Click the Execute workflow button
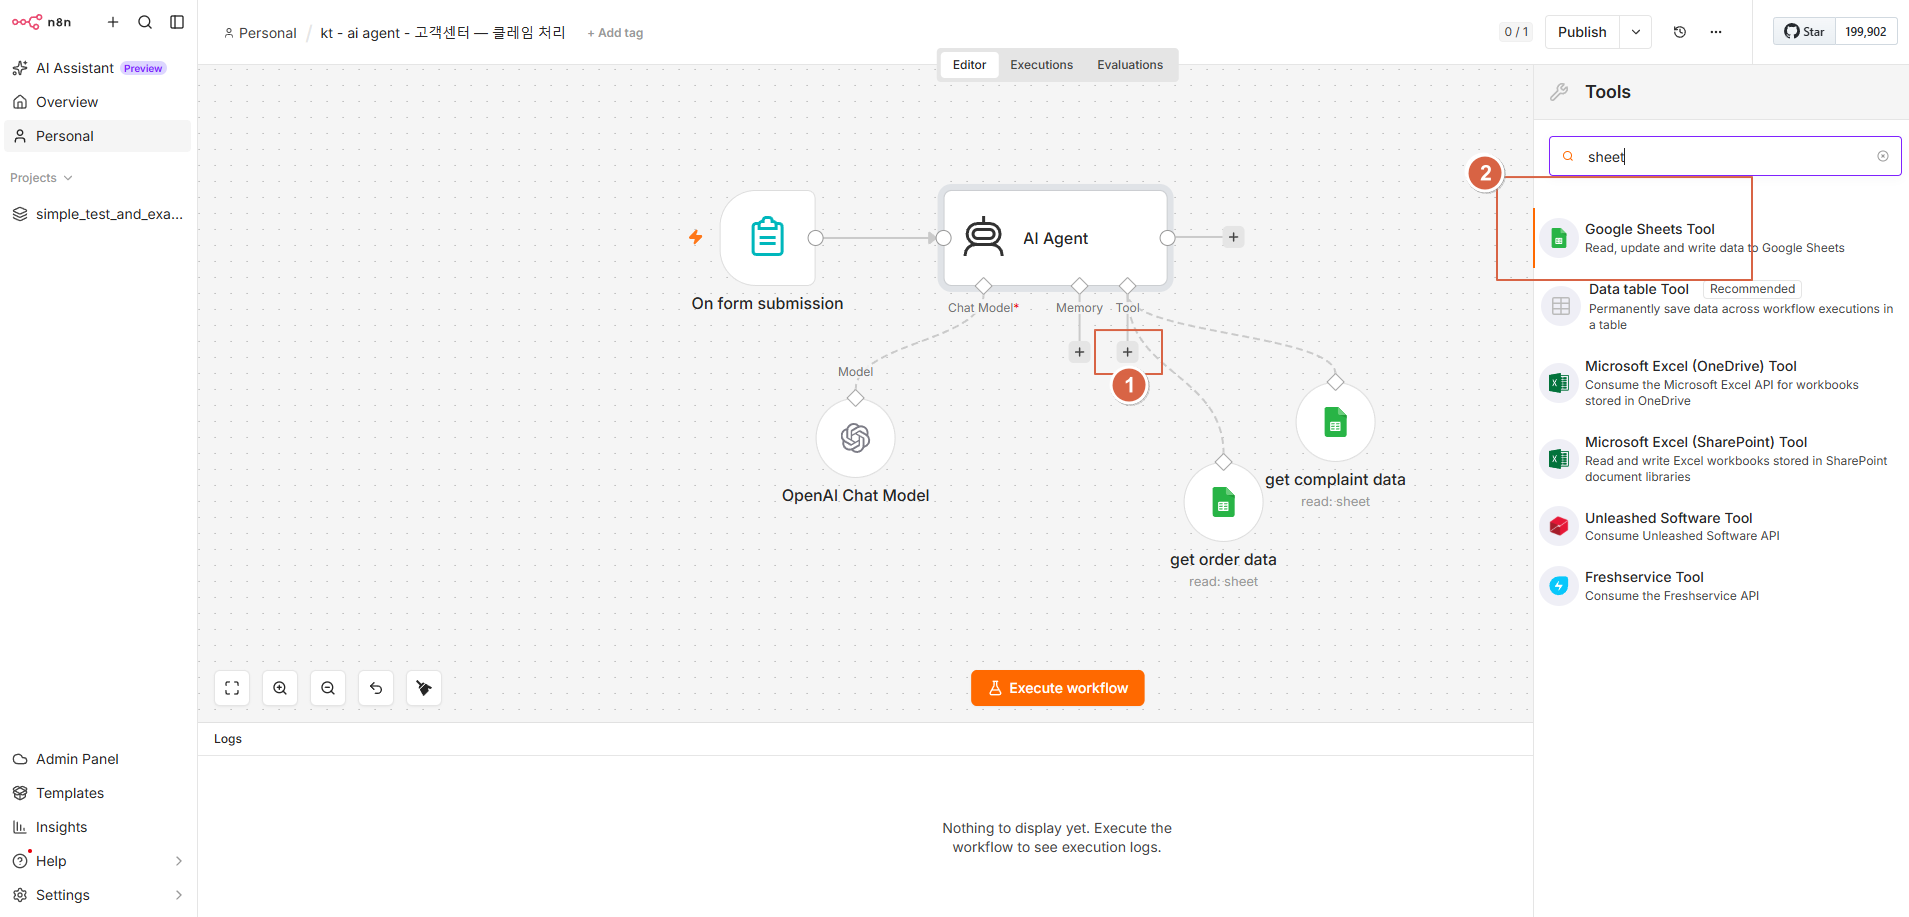This screenshot has width=1909, height=917. 1057,688
